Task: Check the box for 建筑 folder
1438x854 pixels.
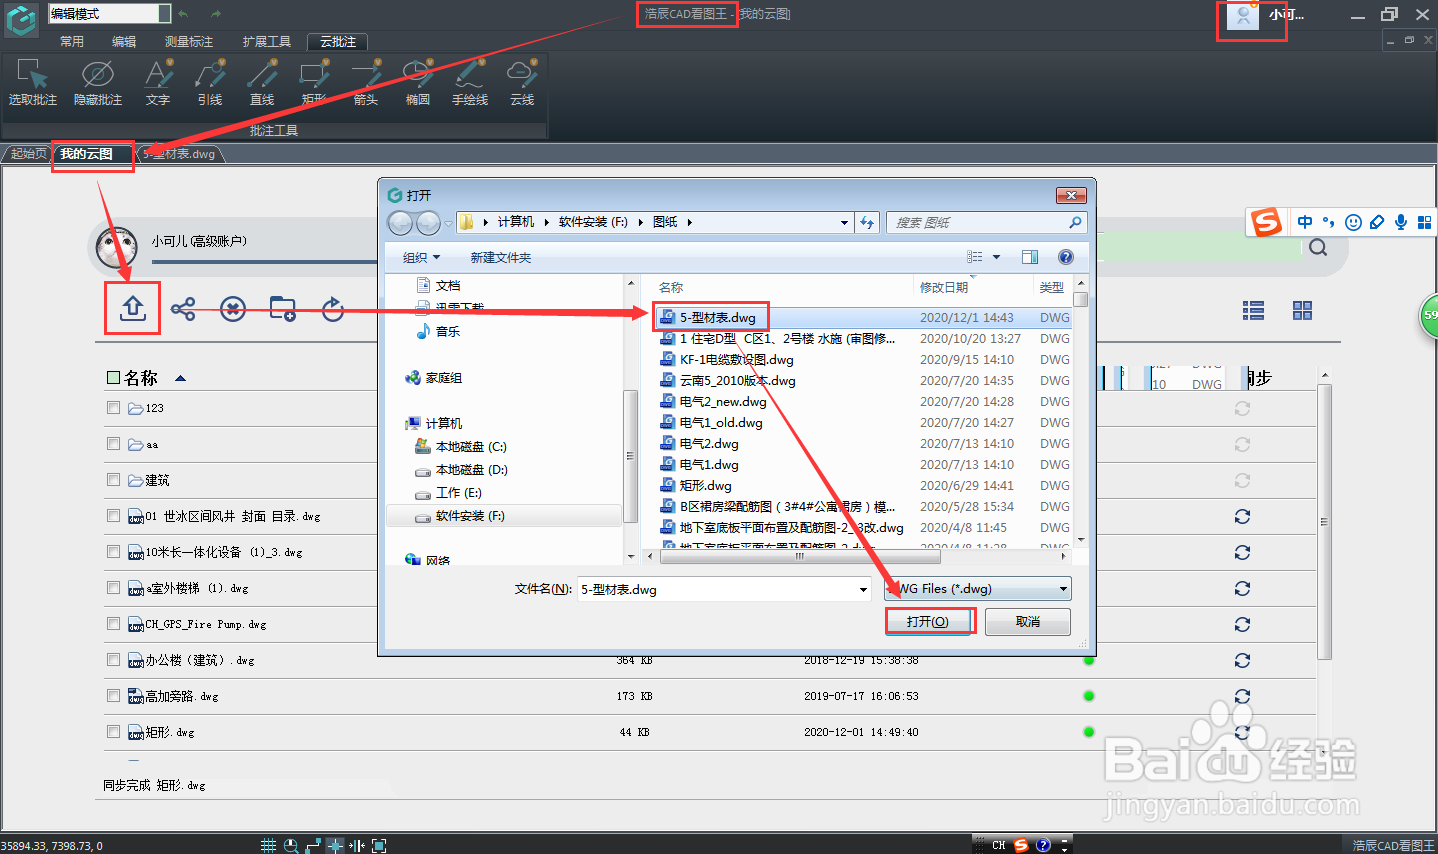Action: pyautogui.click(x=113, y=480)
